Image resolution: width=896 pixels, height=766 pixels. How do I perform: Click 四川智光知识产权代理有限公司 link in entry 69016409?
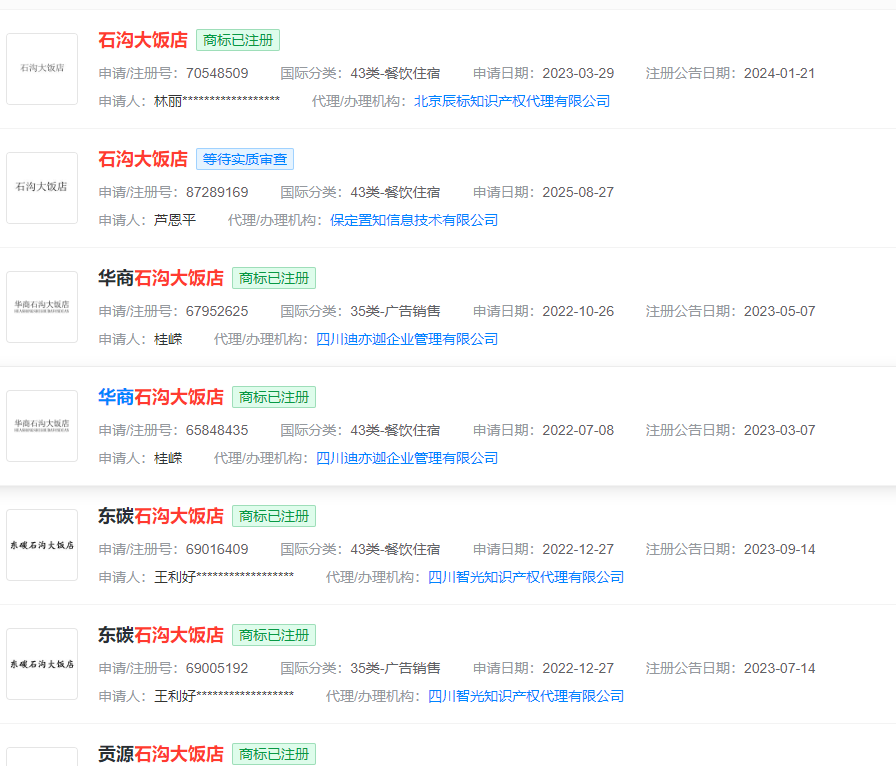[526, 577]
